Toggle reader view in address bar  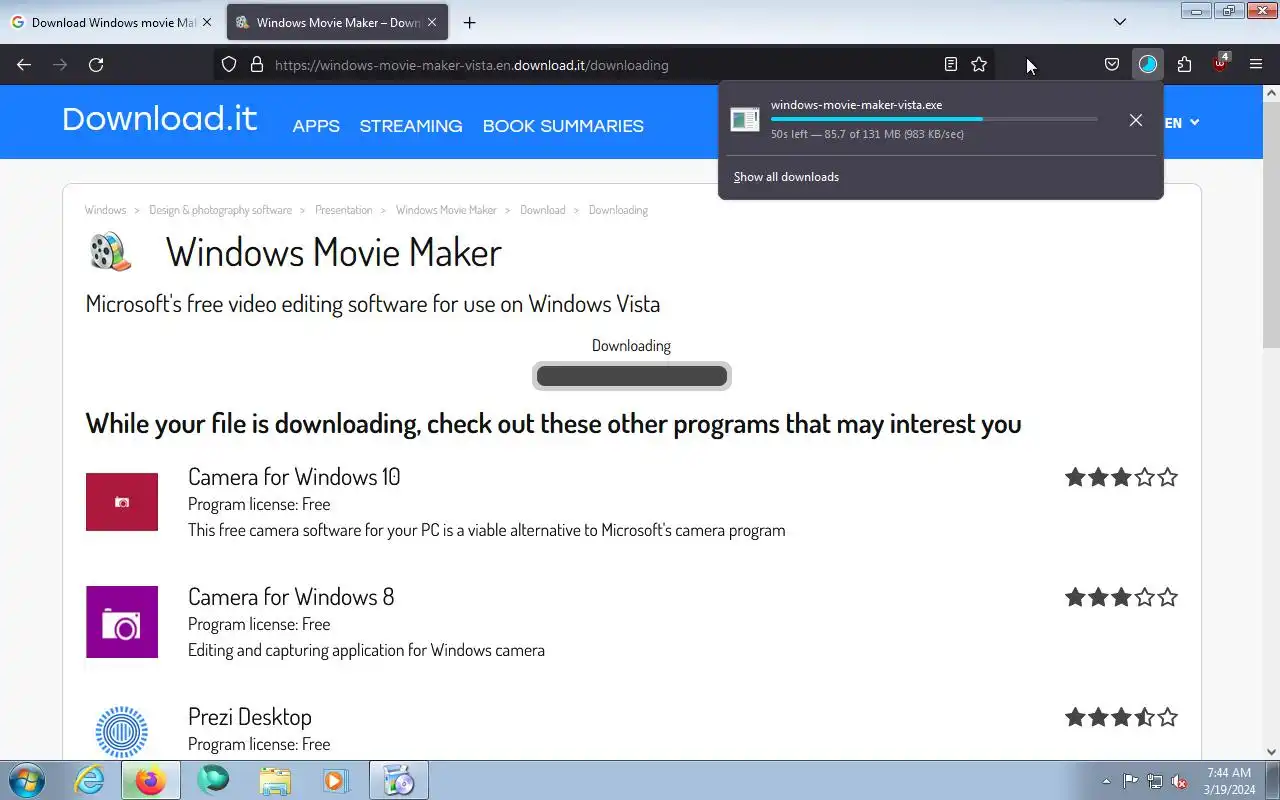click(951, 65)
